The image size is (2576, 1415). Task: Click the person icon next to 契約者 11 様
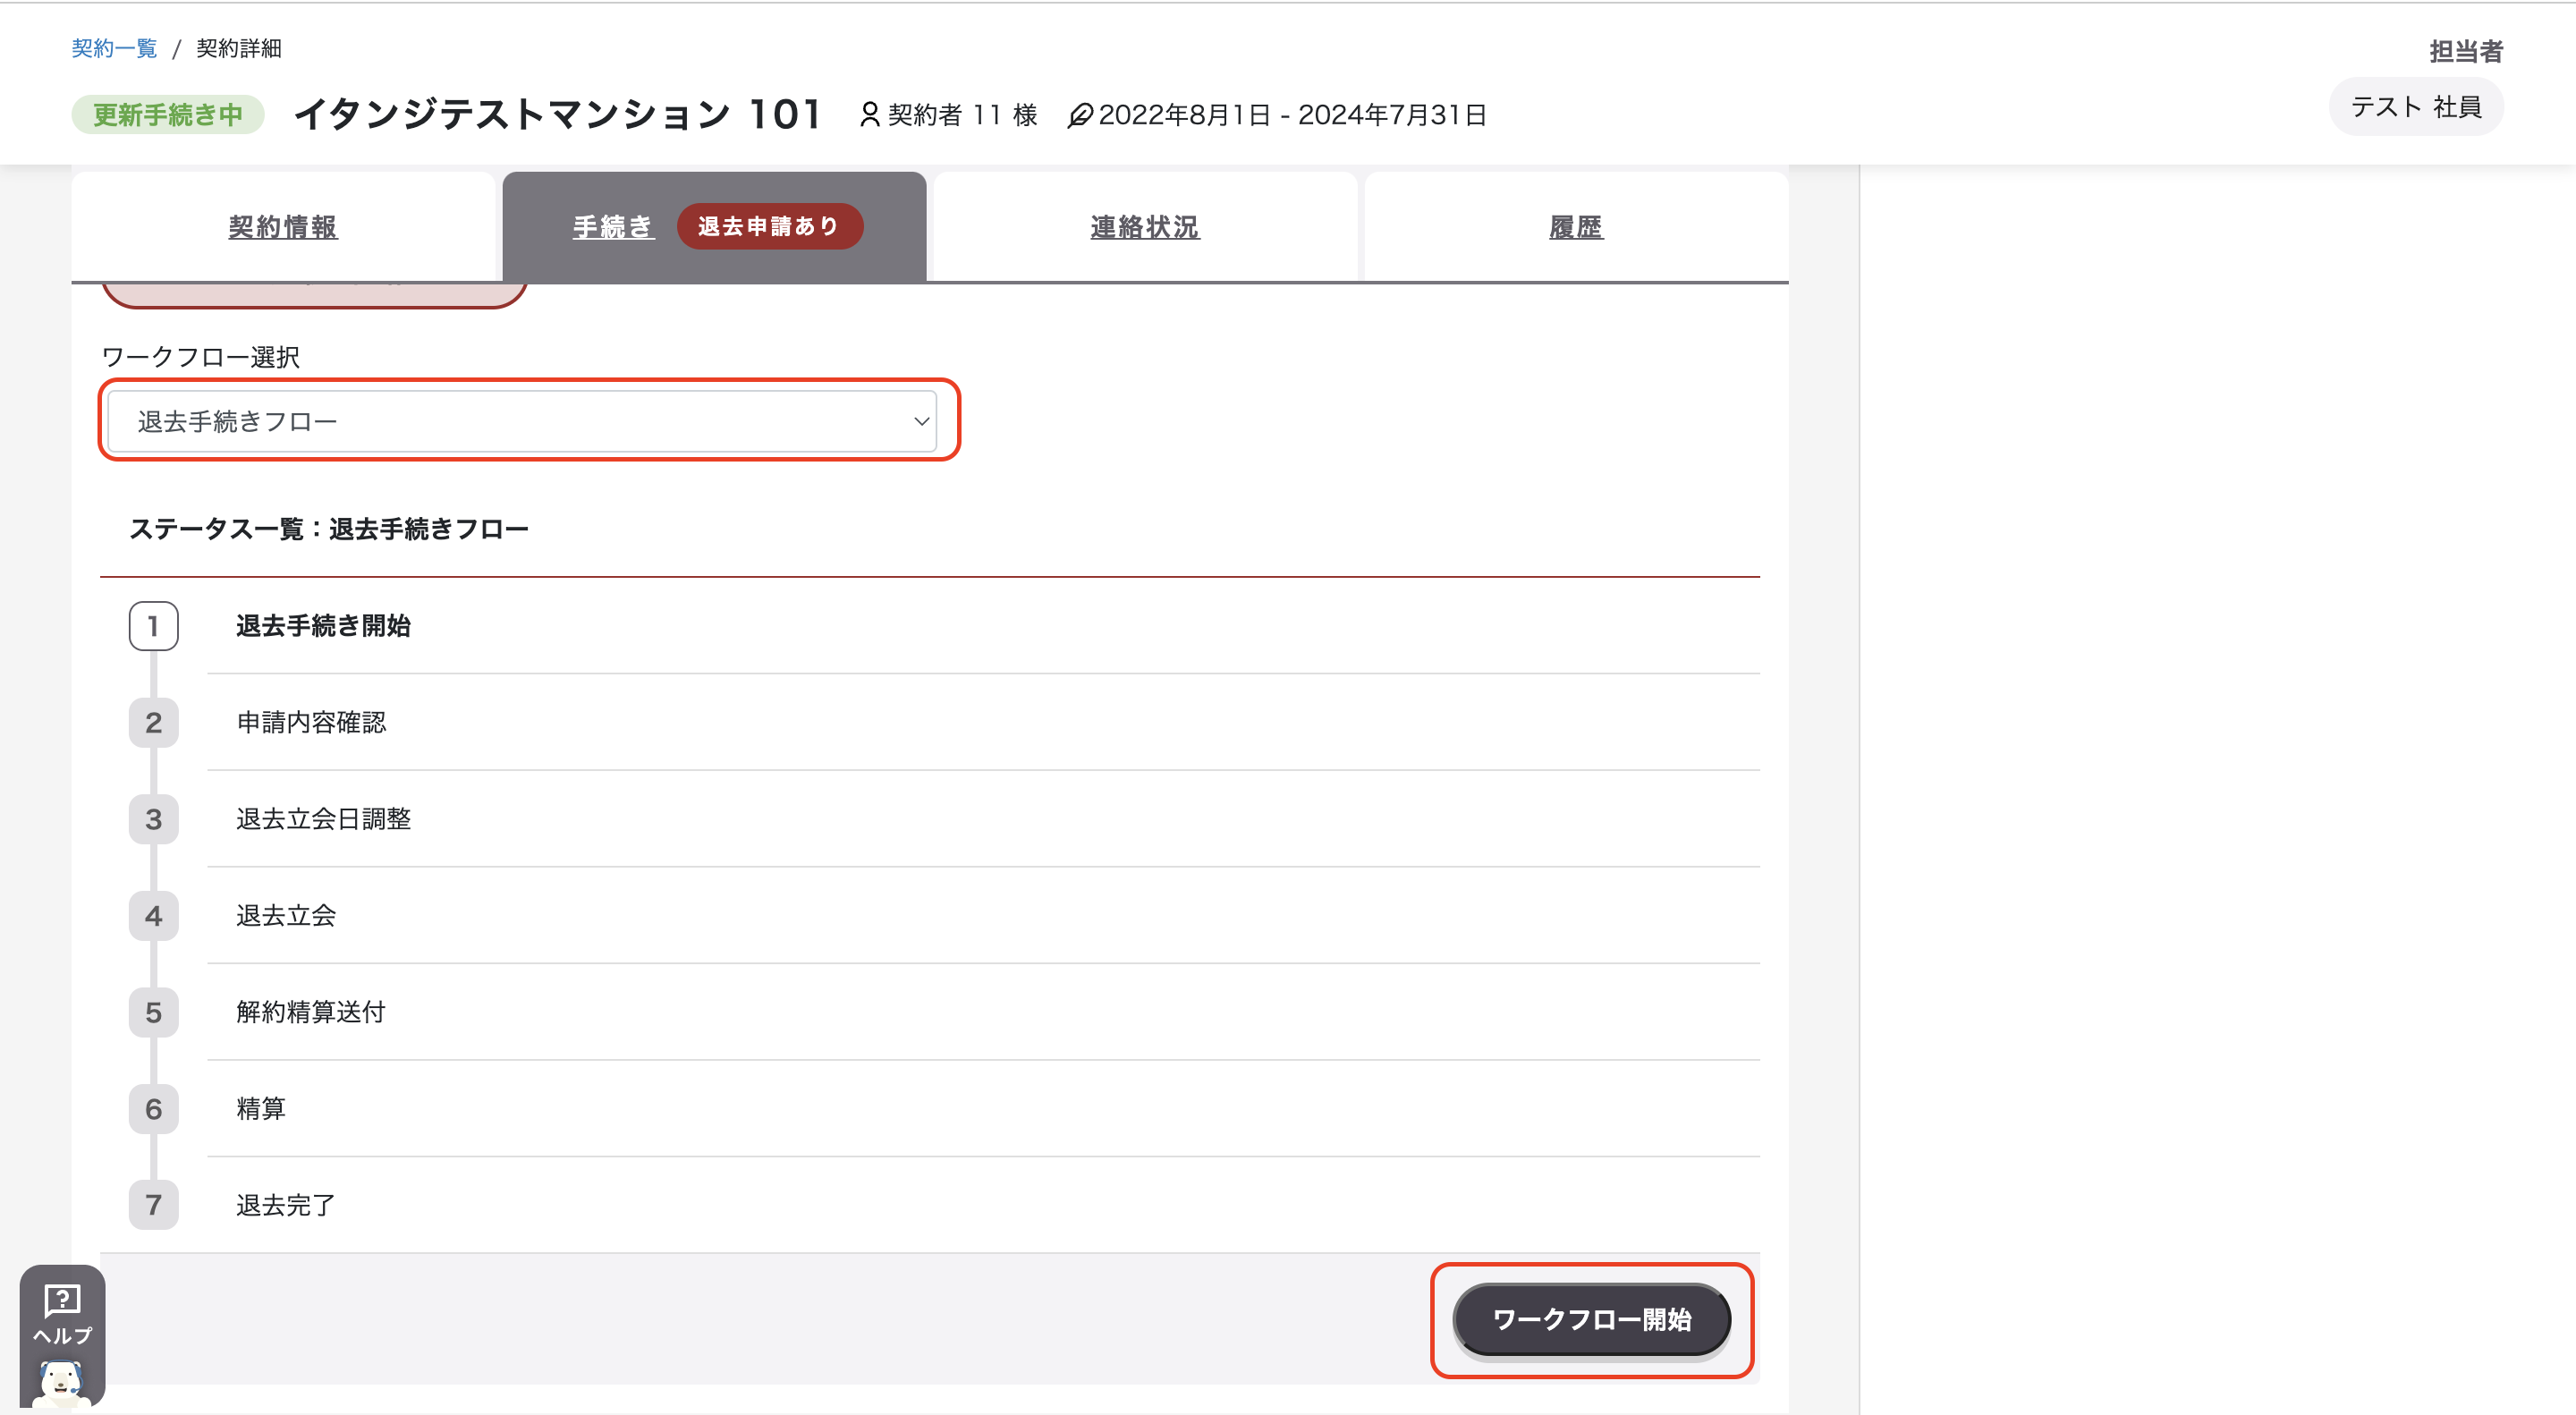(869, 115)
